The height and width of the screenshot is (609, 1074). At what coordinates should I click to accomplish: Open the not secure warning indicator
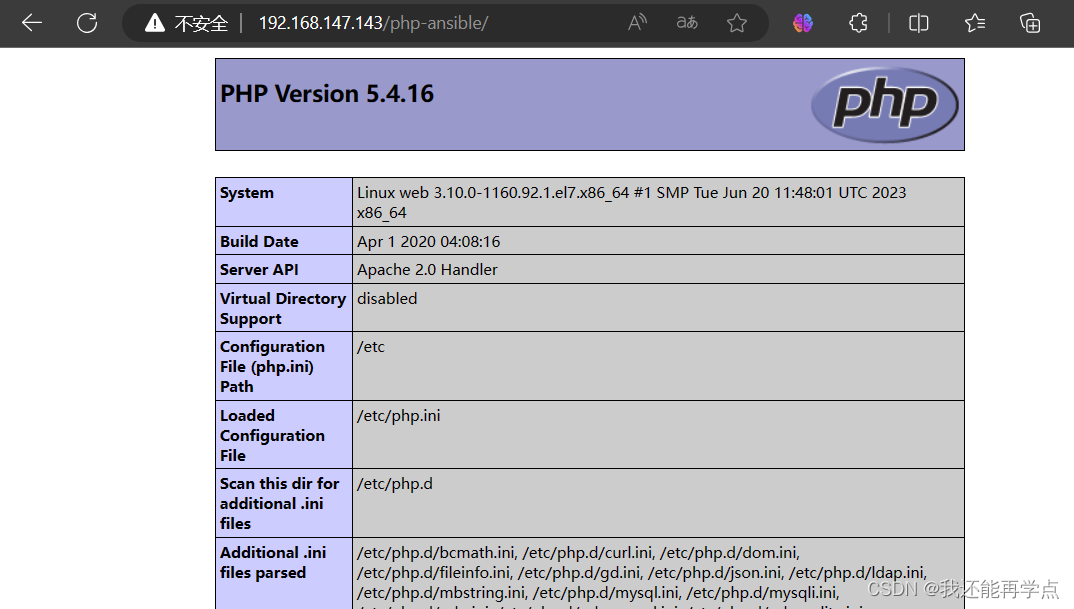(186, 23)
